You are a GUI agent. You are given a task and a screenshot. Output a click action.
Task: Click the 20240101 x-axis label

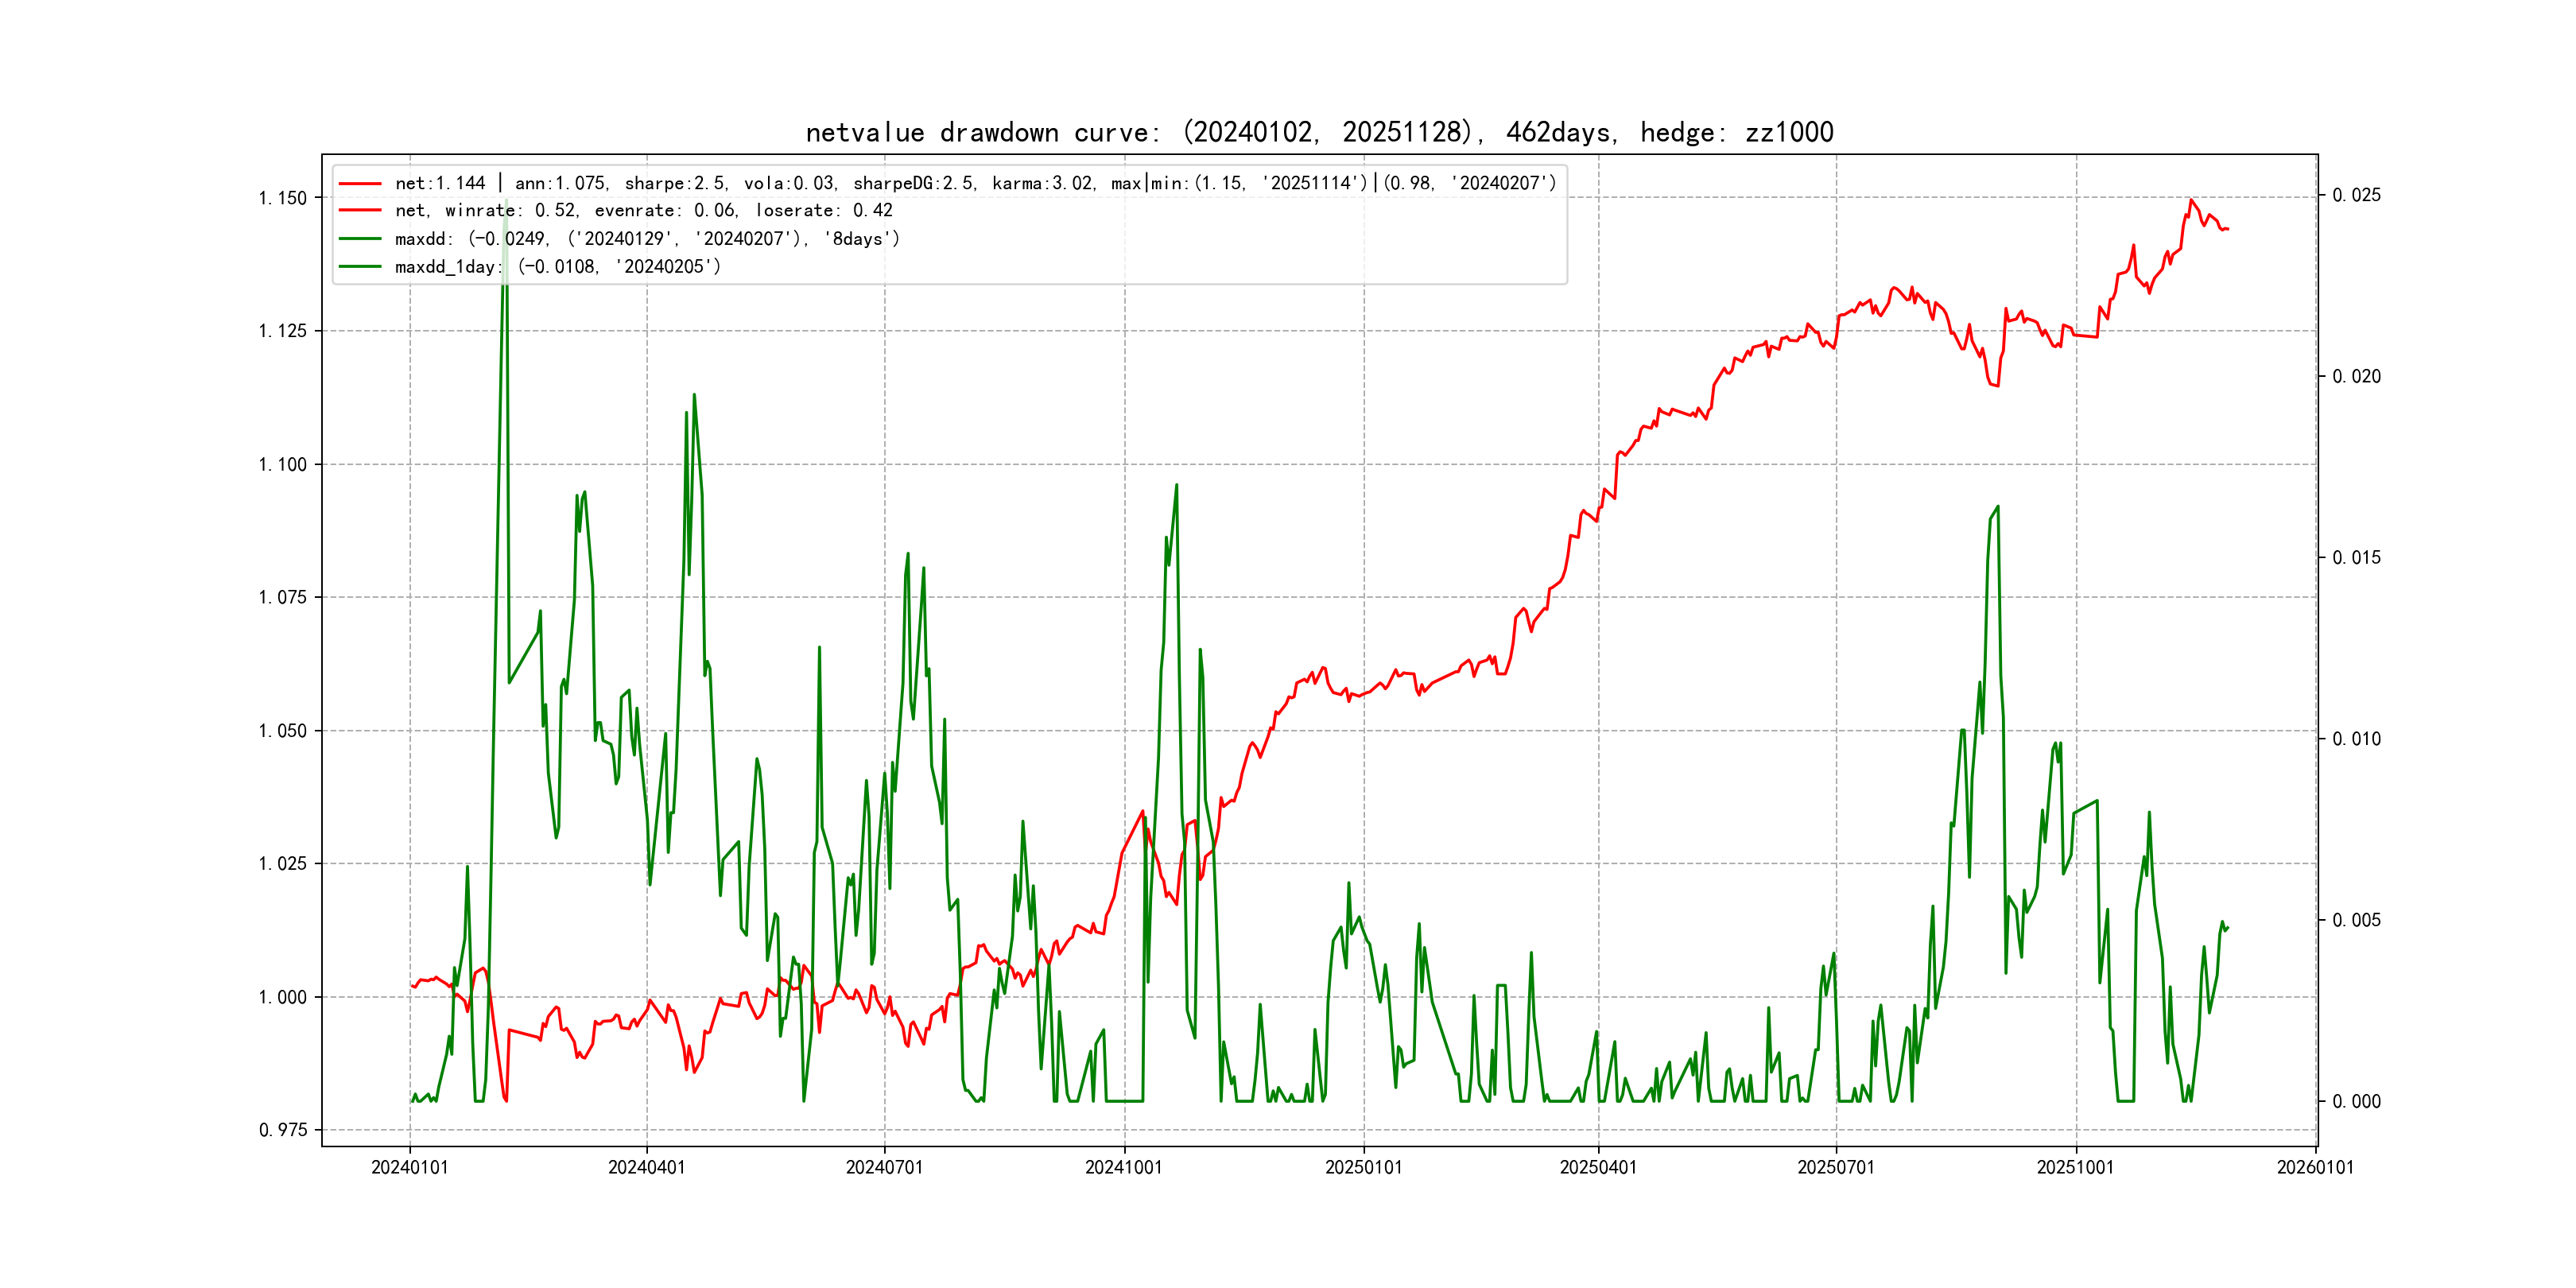(410, 1167)
